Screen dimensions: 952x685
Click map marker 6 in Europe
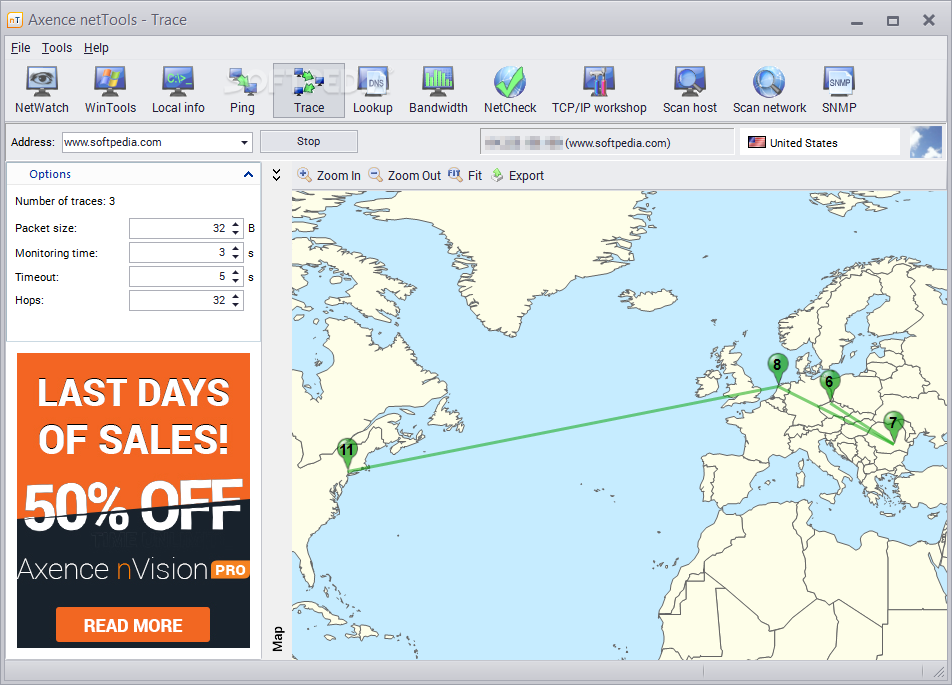coord(829,385)
